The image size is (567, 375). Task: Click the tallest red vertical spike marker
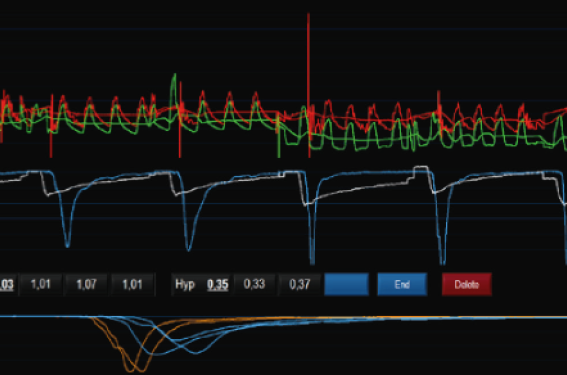[308, 85]
